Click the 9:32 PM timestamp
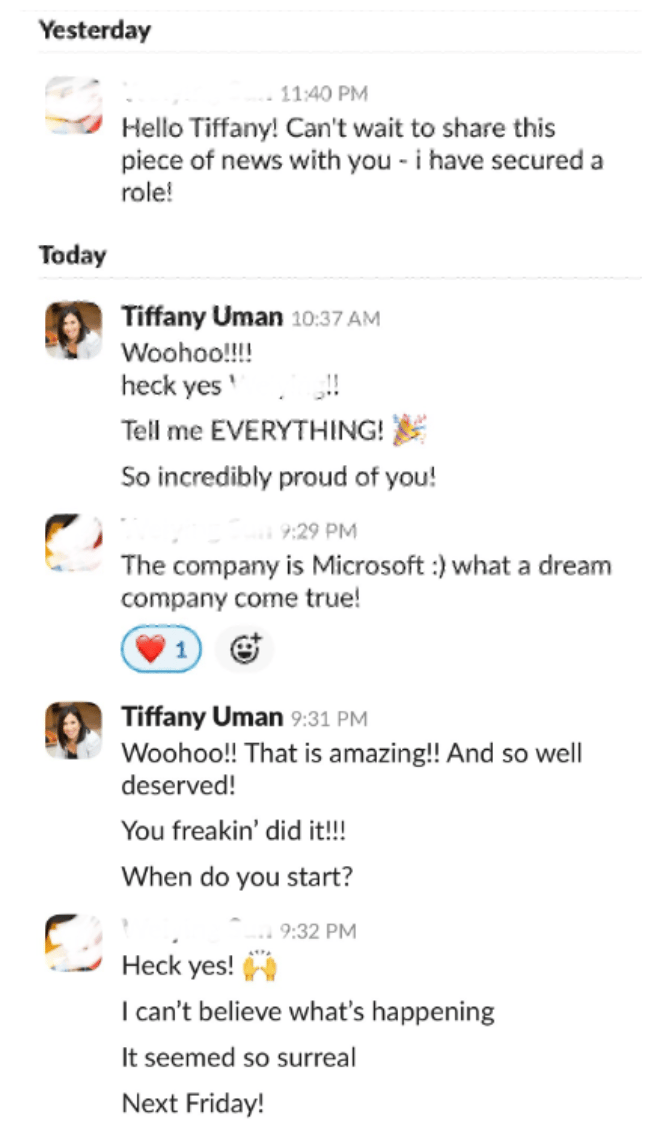Screen dimensions: 666x1124 coord(318,932)
